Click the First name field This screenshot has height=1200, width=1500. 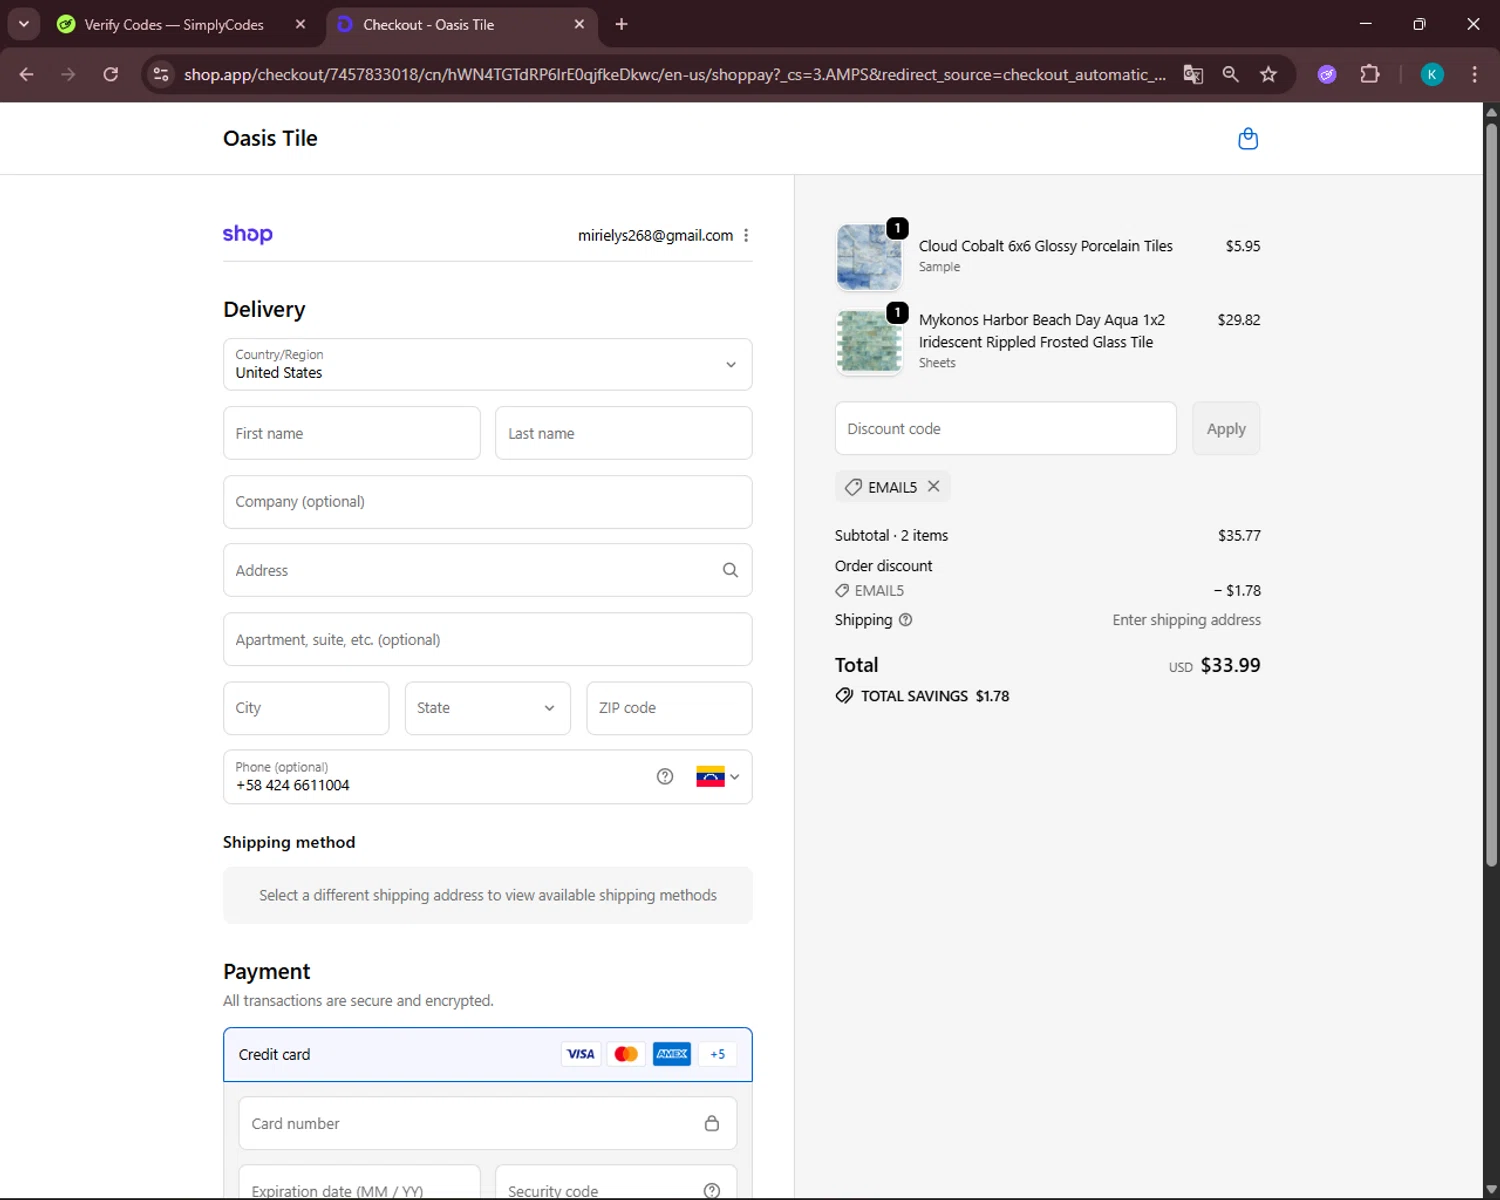click(351, 433)
